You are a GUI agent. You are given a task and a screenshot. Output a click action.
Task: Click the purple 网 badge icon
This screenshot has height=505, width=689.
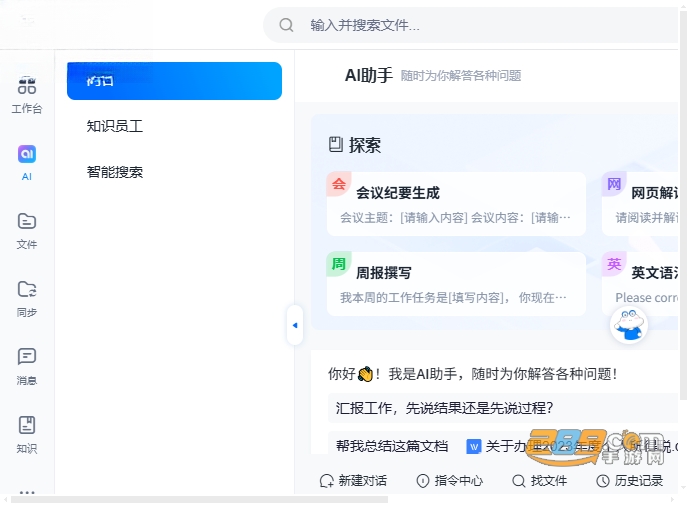[x=614, y=184]
